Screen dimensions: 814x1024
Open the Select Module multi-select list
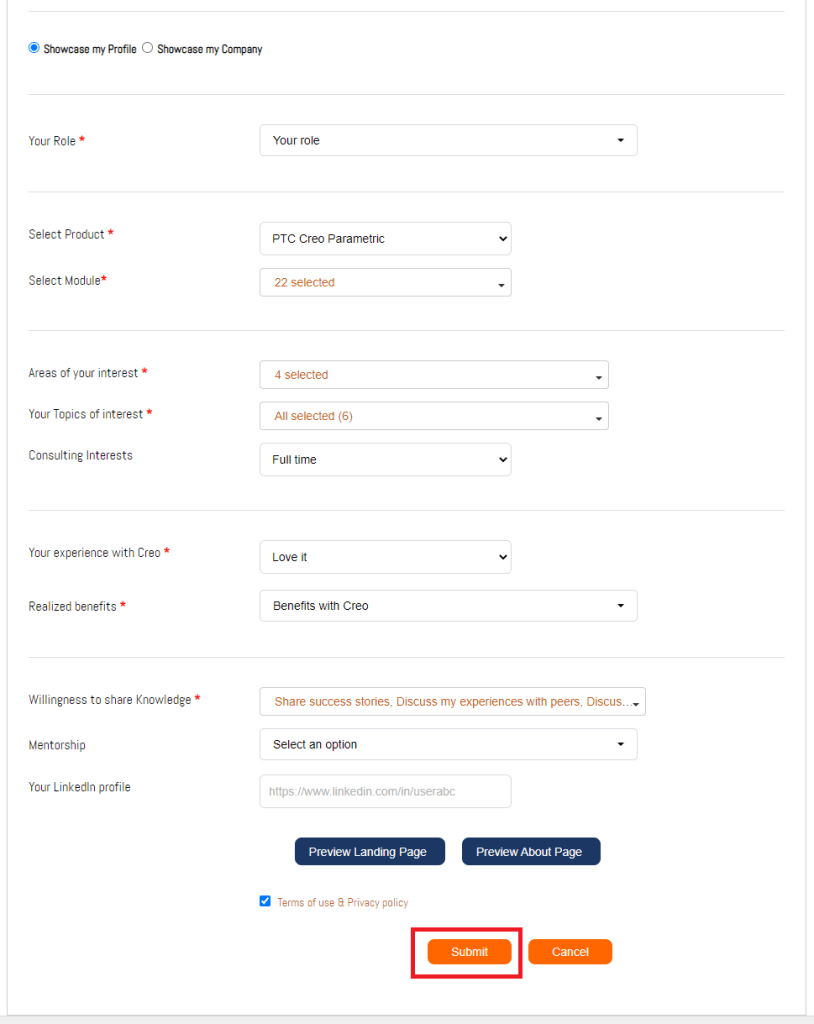[x=385, y=283]
